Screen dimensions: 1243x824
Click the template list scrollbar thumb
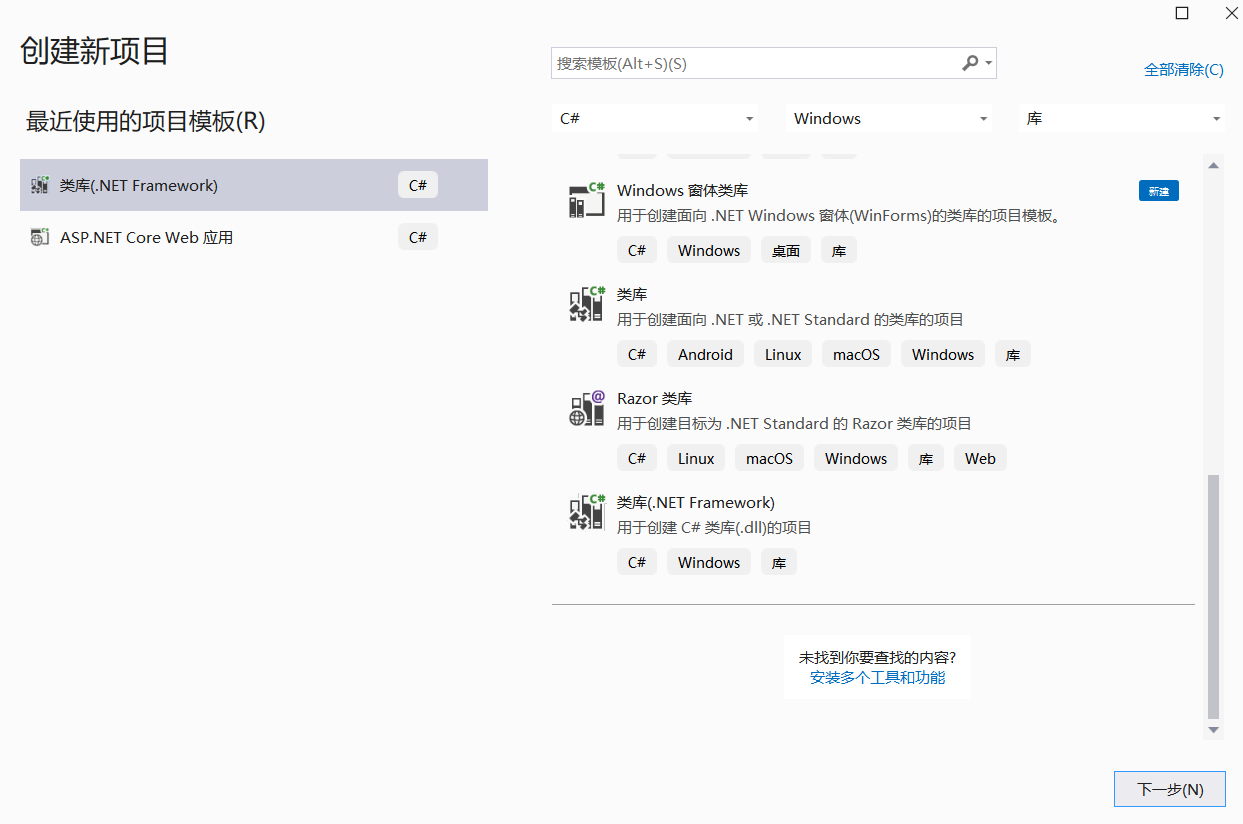coord(1214,597)
